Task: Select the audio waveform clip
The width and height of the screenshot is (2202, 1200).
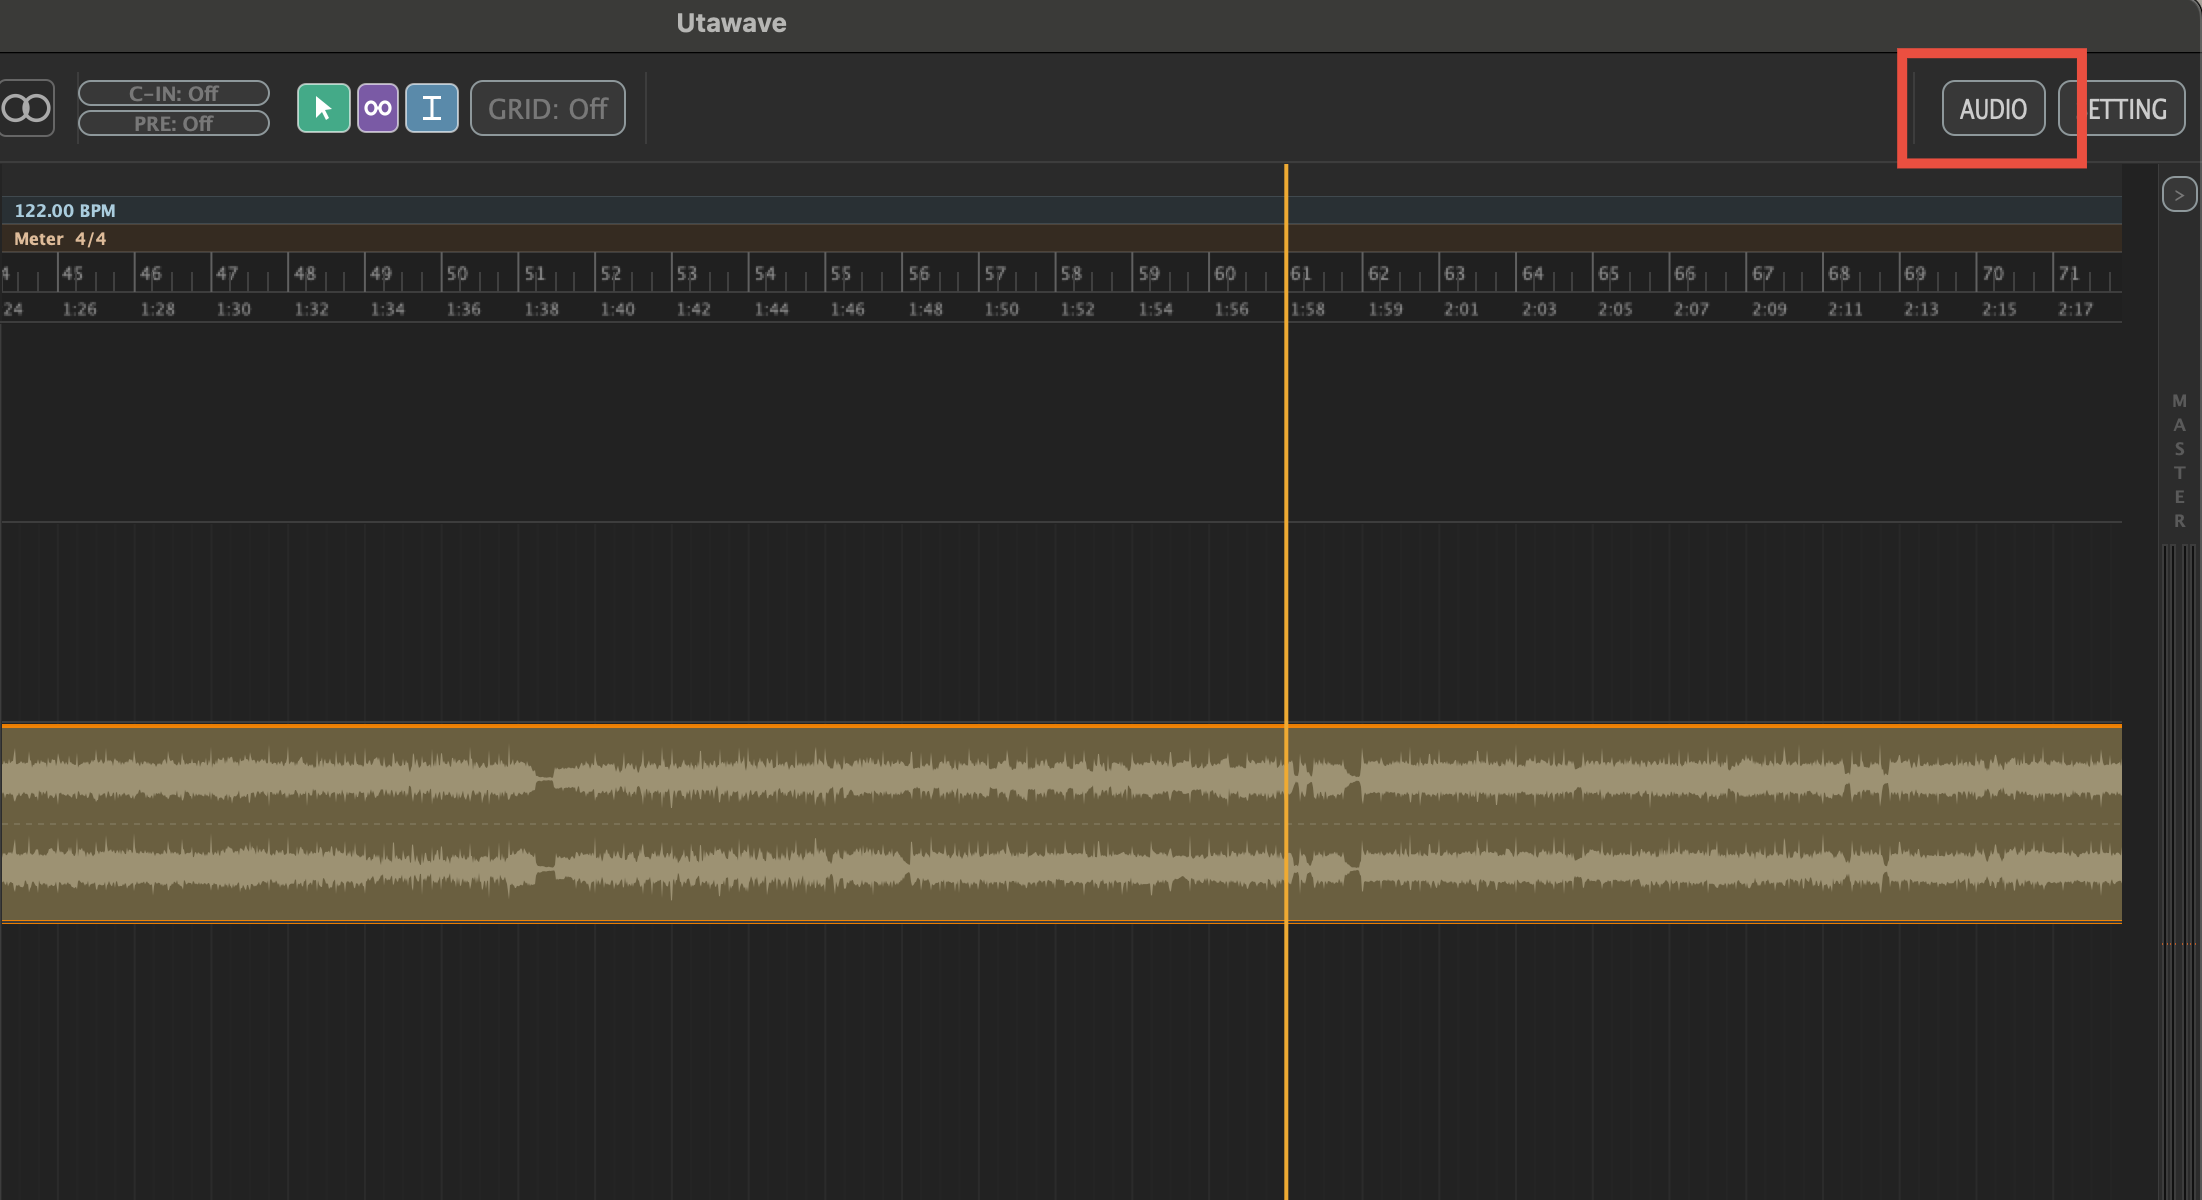Action: pyautogui.click(x=1061, y=823)
